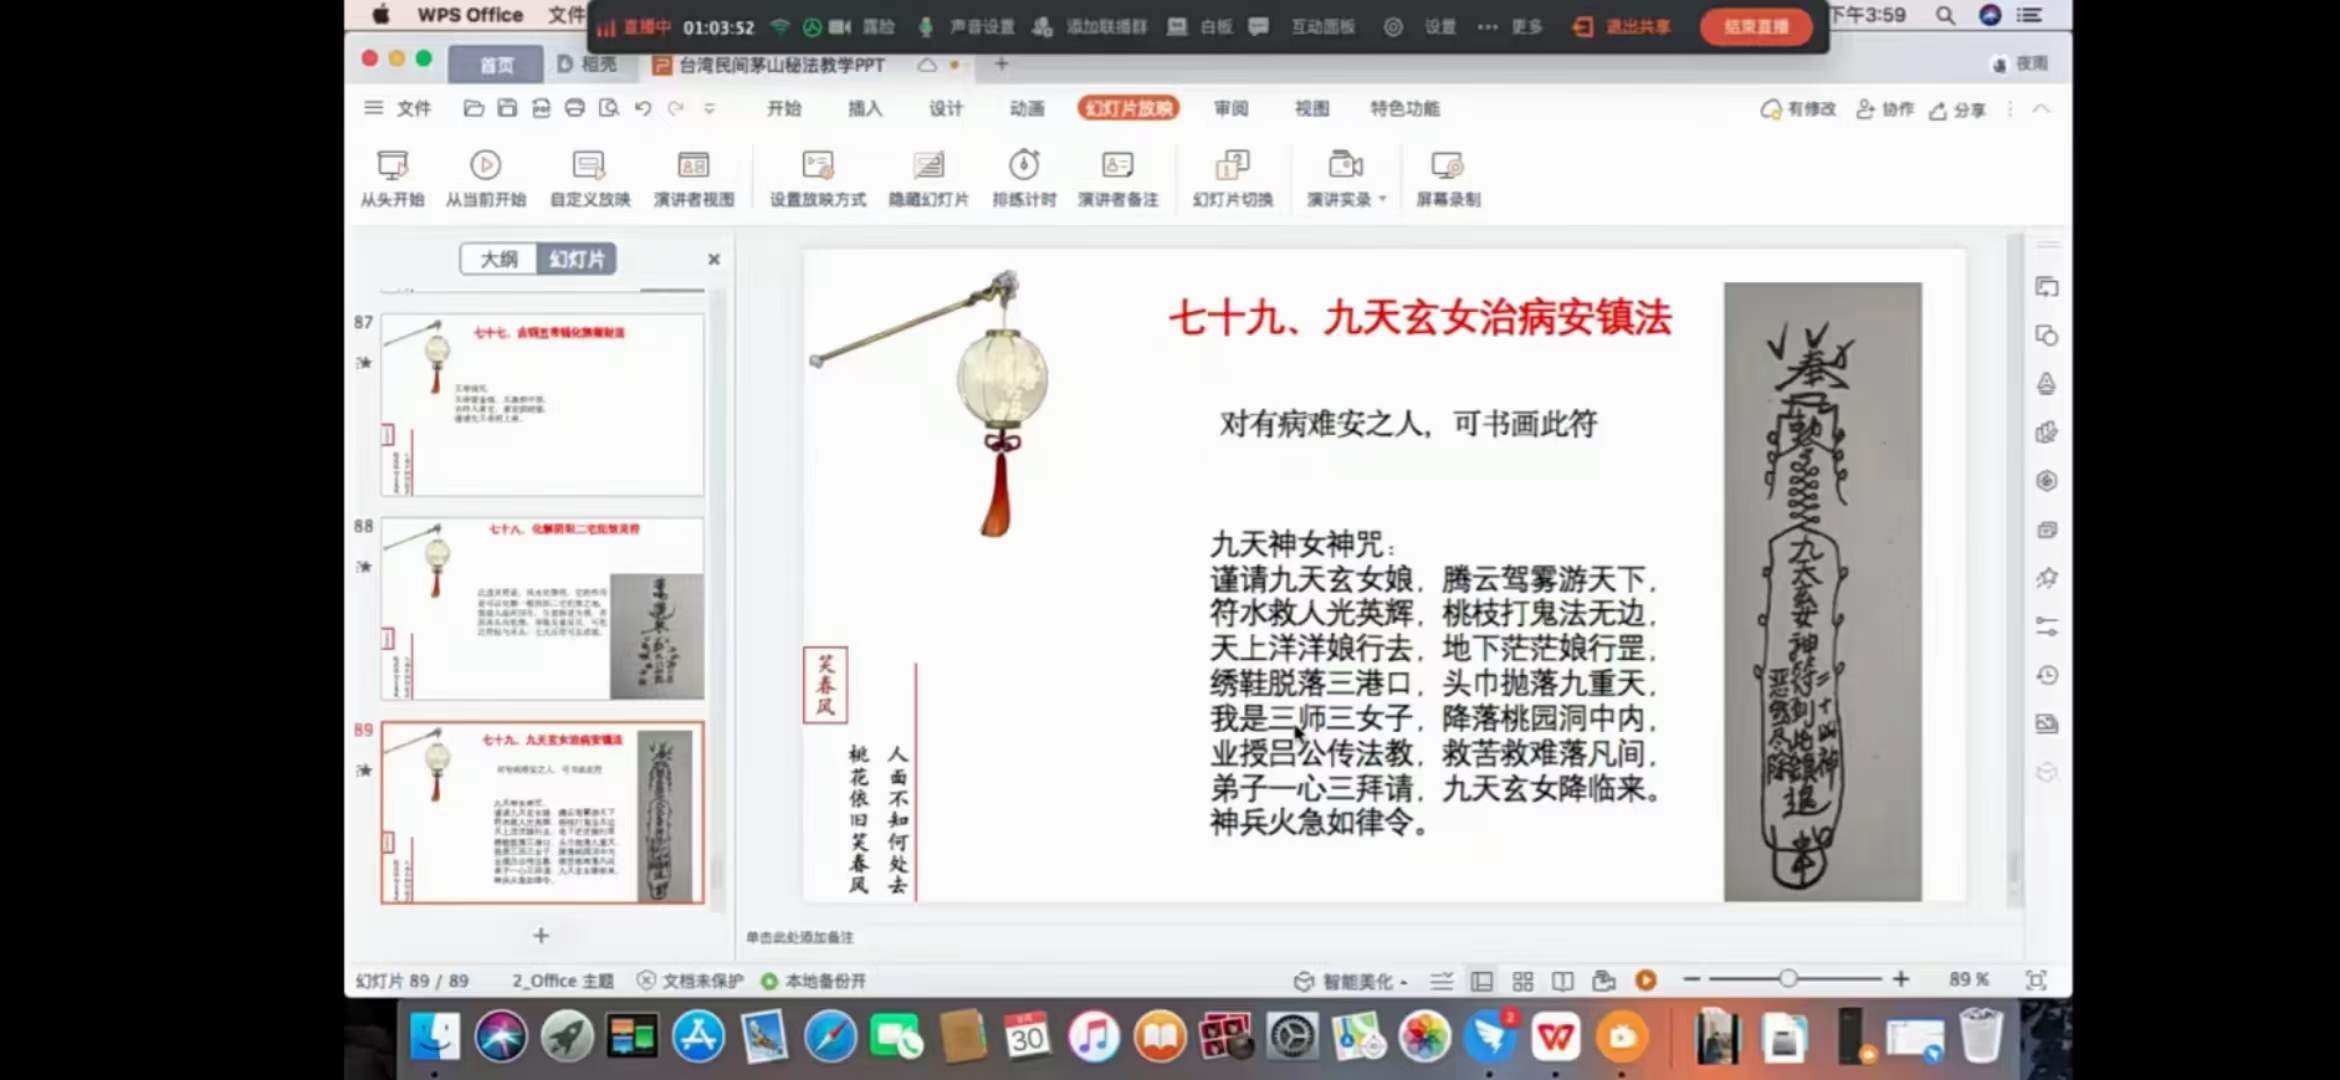Hide the current slide via 隐藏幻灯片
This screenshot has height=1080, width=2340.
click(x=928, y=178)
